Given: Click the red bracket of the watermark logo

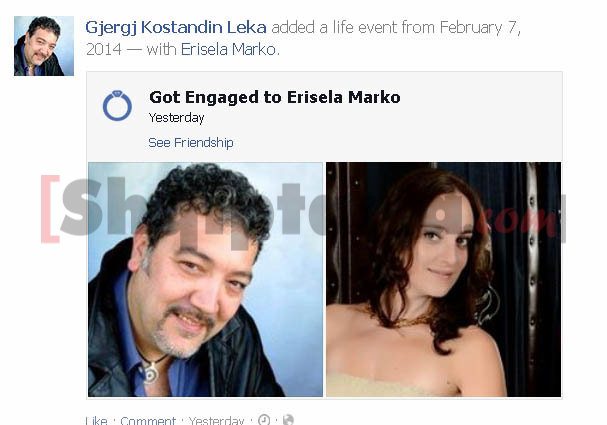Looking at the screenshot, I should (50, 209).
